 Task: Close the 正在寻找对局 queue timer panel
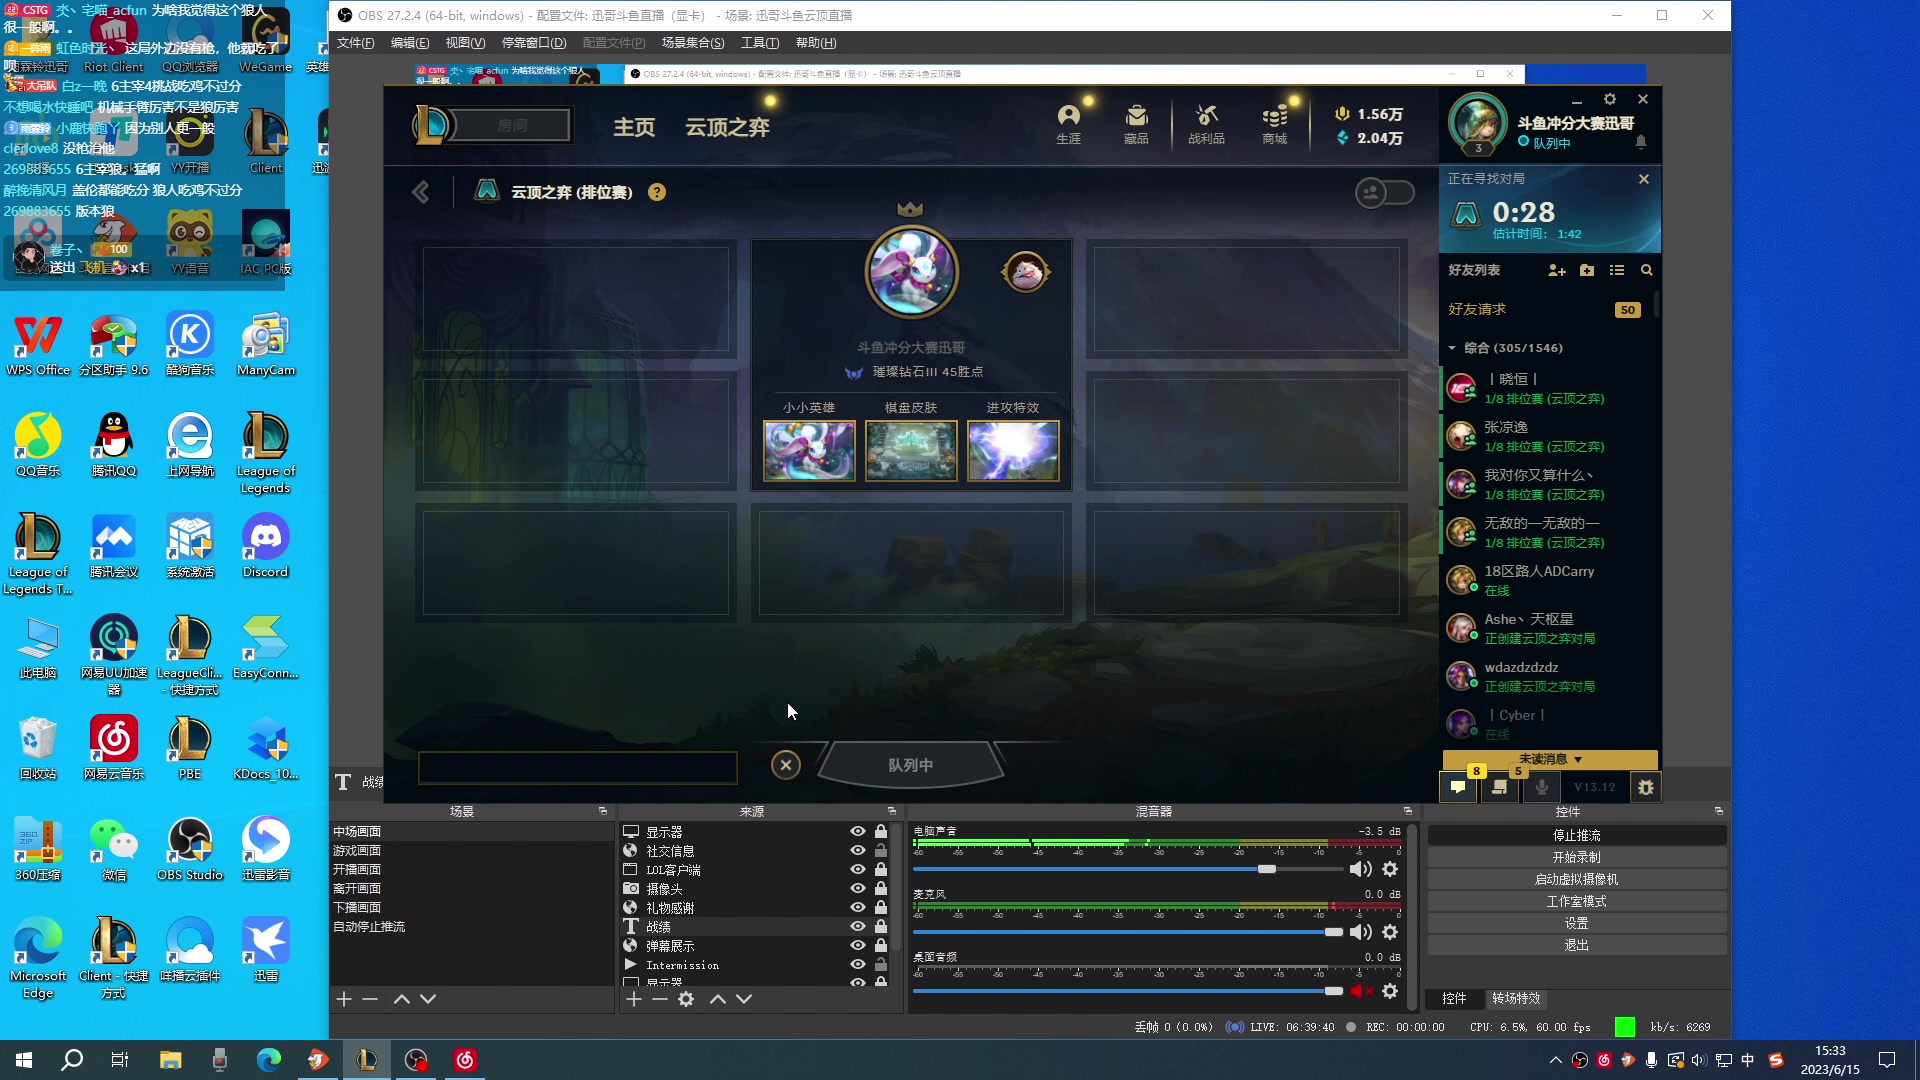click(1644, 179)
